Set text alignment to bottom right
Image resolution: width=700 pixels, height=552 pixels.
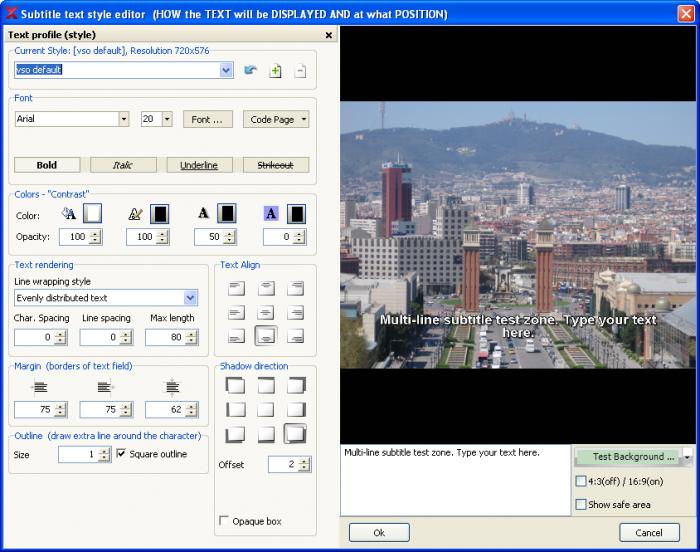(x=296, y=336)
